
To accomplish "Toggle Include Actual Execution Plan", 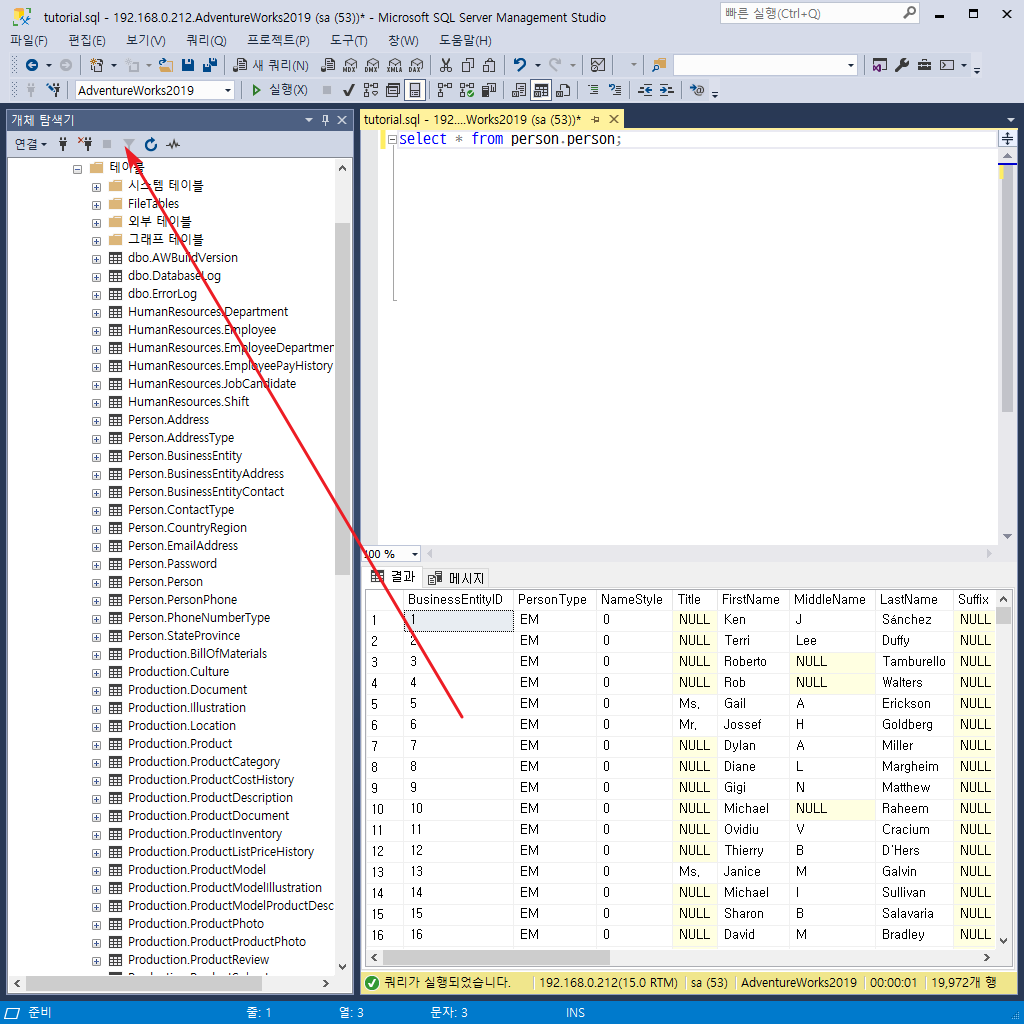I will pyautogui.click(x=445, y=89).
